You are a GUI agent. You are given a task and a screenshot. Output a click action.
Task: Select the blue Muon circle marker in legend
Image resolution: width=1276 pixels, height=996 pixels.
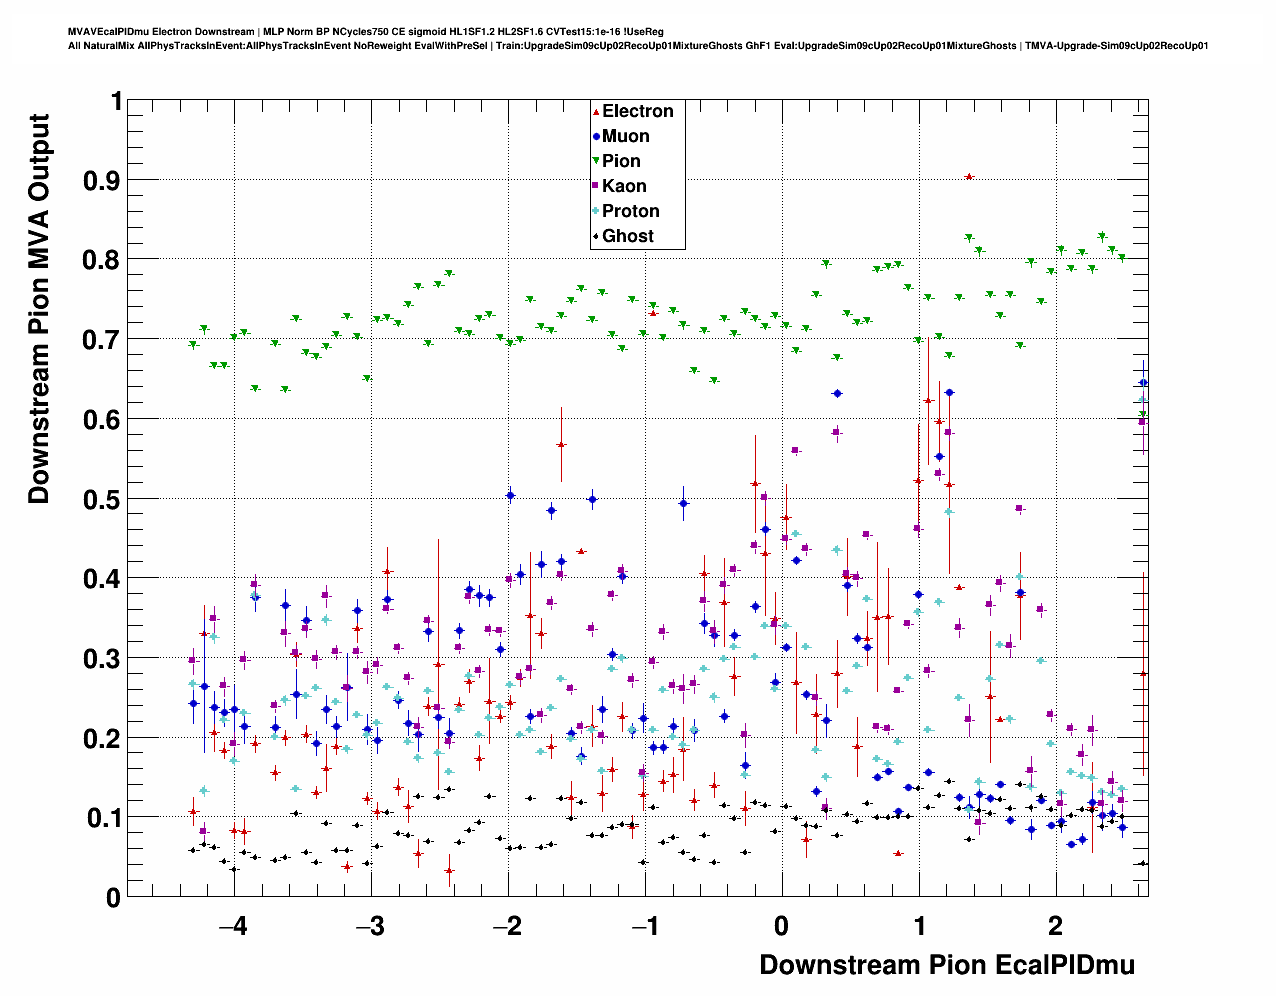596,136
